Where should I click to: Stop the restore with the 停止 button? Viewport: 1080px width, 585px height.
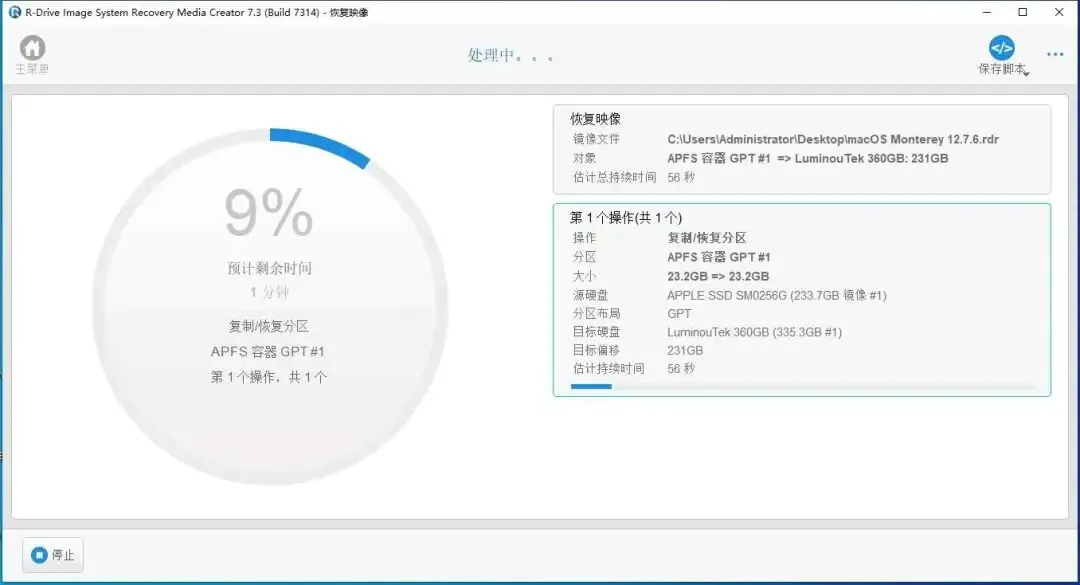53,555
